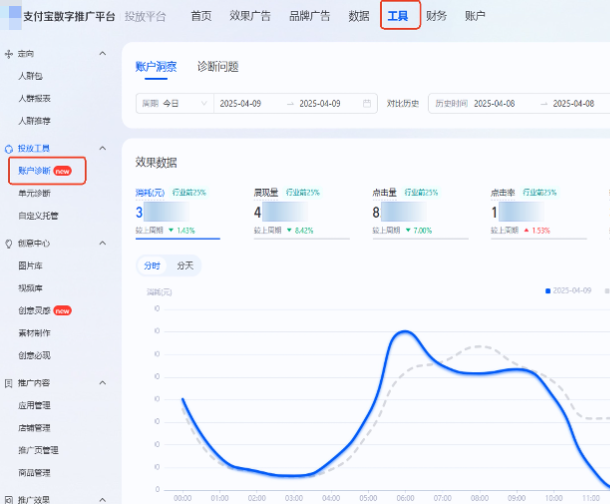The image size is (610, 504).
Task: Select the 点击量 metric card
Action: point(420,212)
